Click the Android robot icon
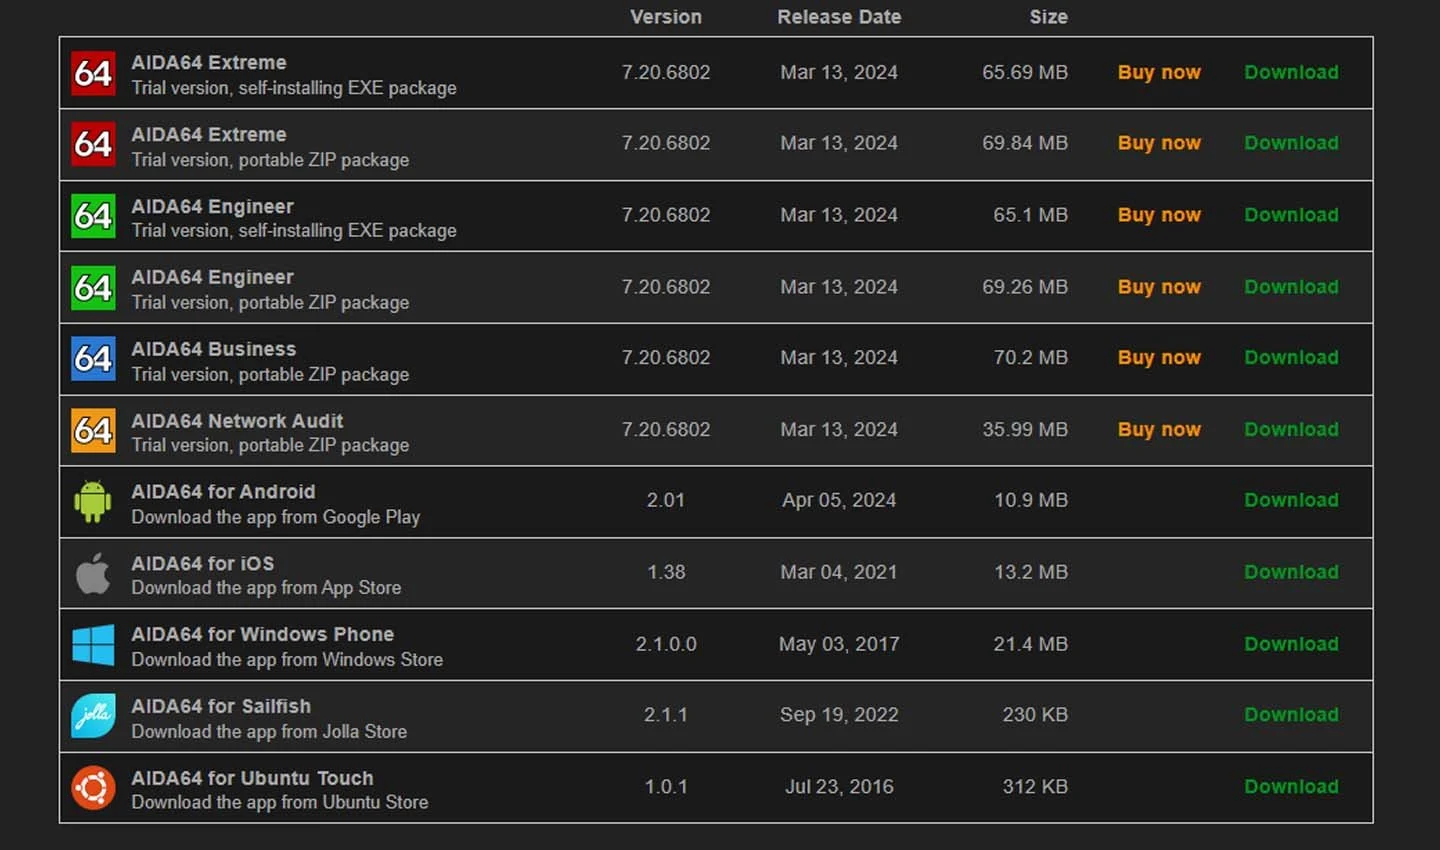Image resolution: width=1440 pixels, height=850 pixels. 93,501
